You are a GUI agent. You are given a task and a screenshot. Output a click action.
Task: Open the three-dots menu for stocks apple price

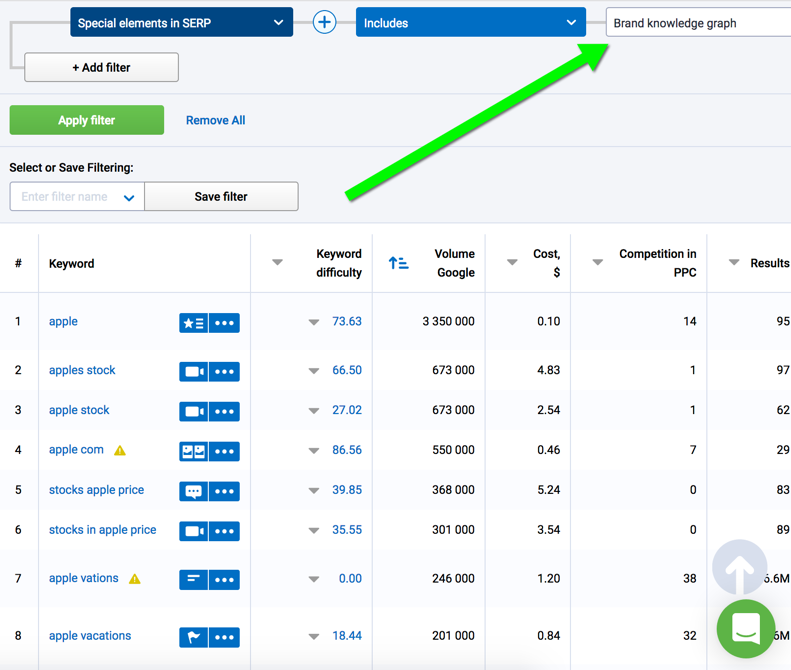224,491
